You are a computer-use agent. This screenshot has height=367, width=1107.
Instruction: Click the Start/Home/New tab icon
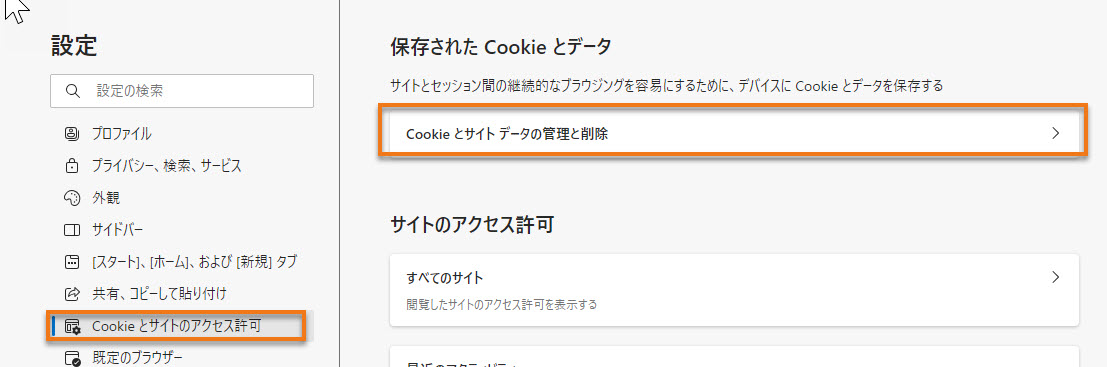pyautogui.click(x=72, y=263)
